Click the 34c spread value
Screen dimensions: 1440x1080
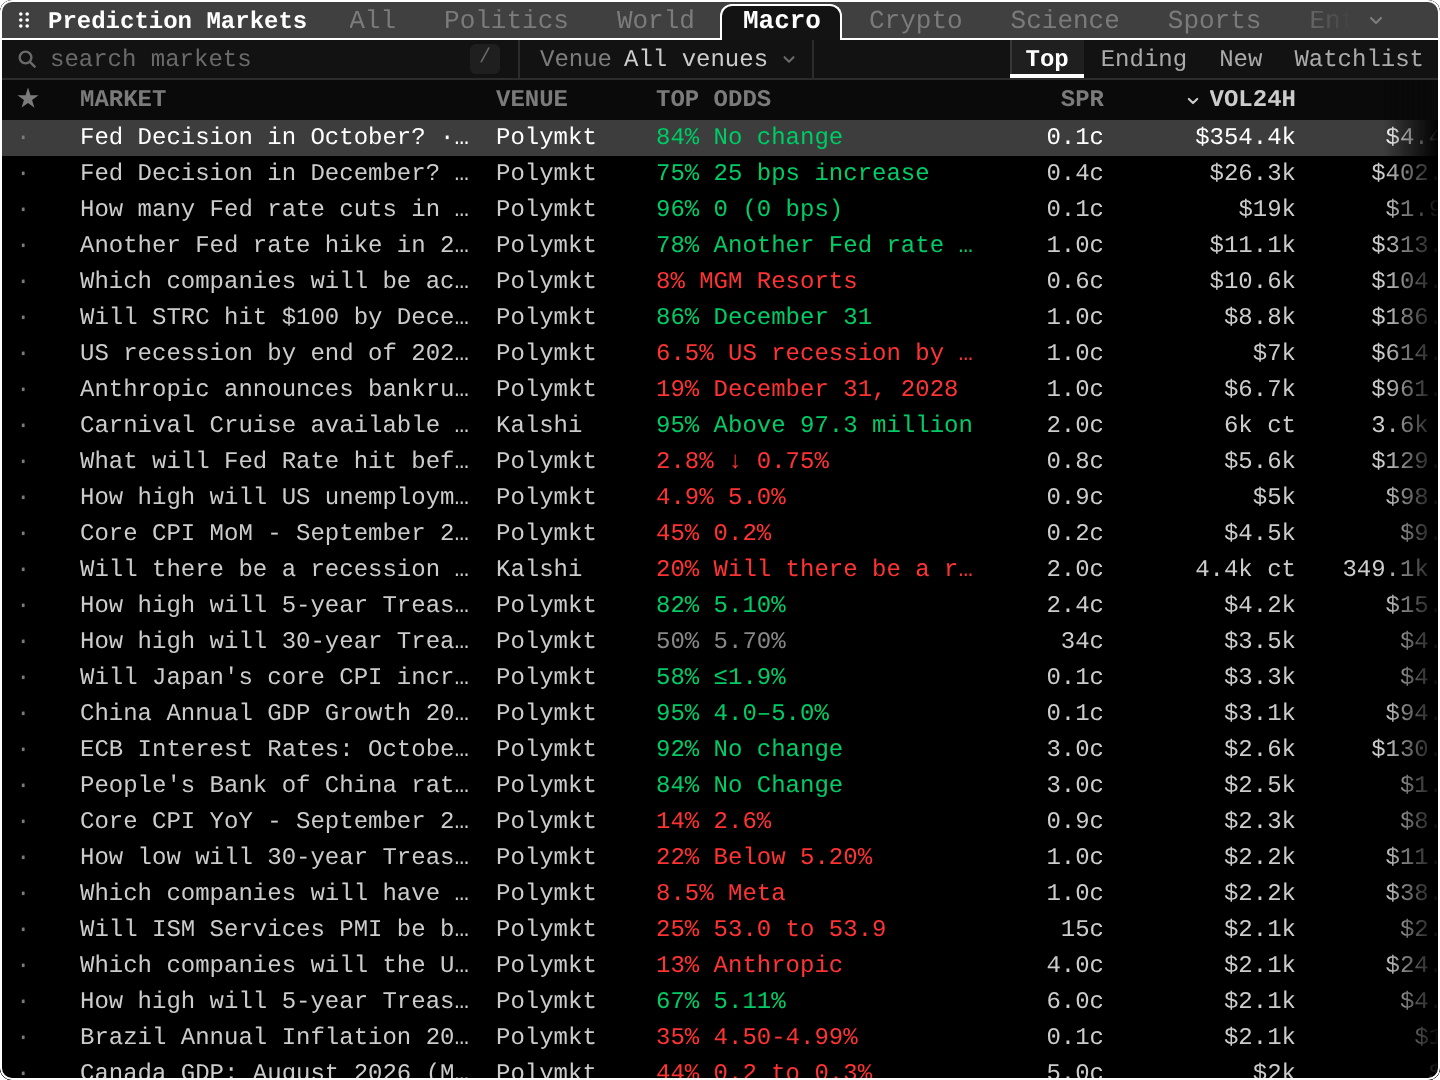(x=1082, y=641)
